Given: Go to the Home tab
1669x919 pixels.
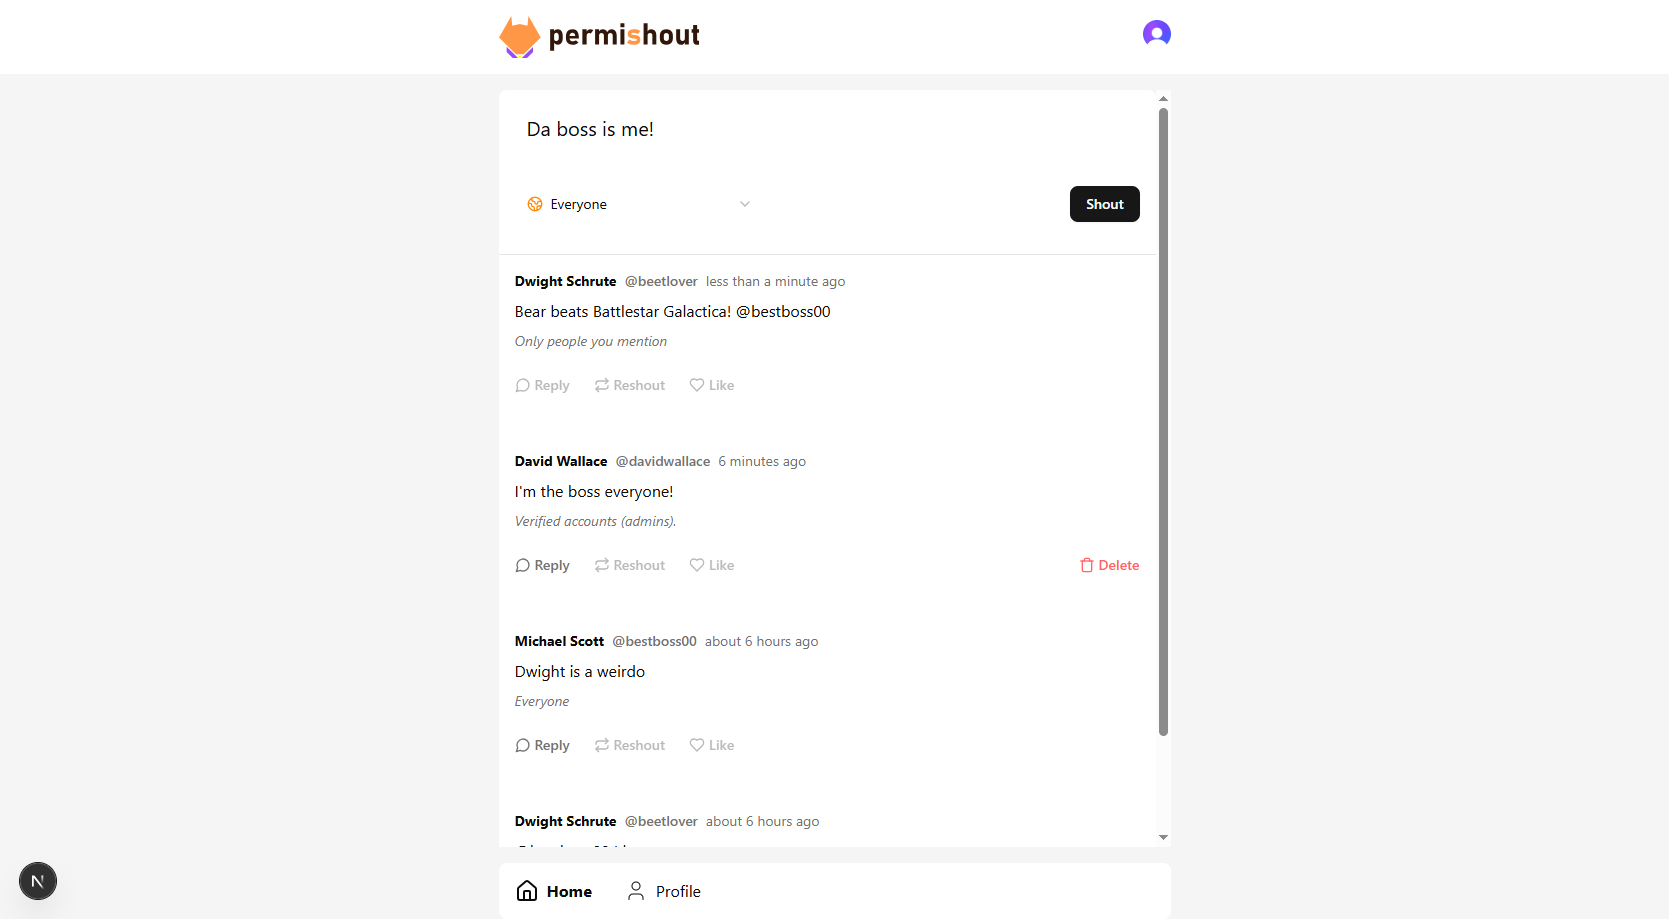Looking at the screenshot, I should click(x=554, y=891).
